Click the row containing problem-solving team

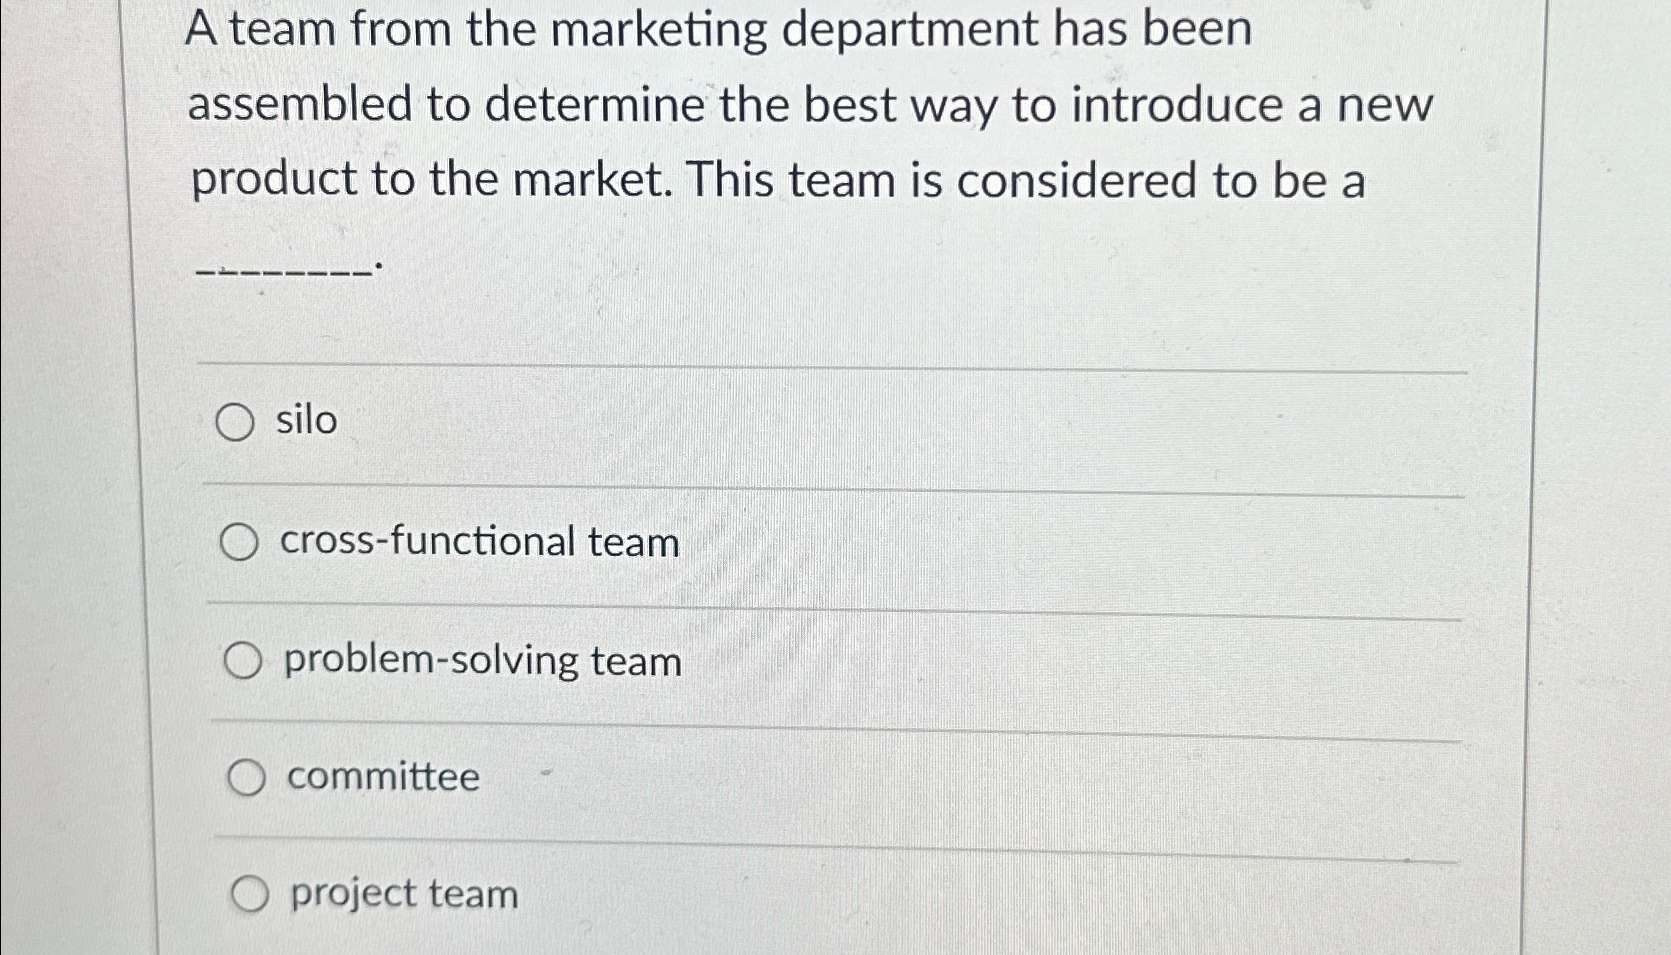coord(830,660)
